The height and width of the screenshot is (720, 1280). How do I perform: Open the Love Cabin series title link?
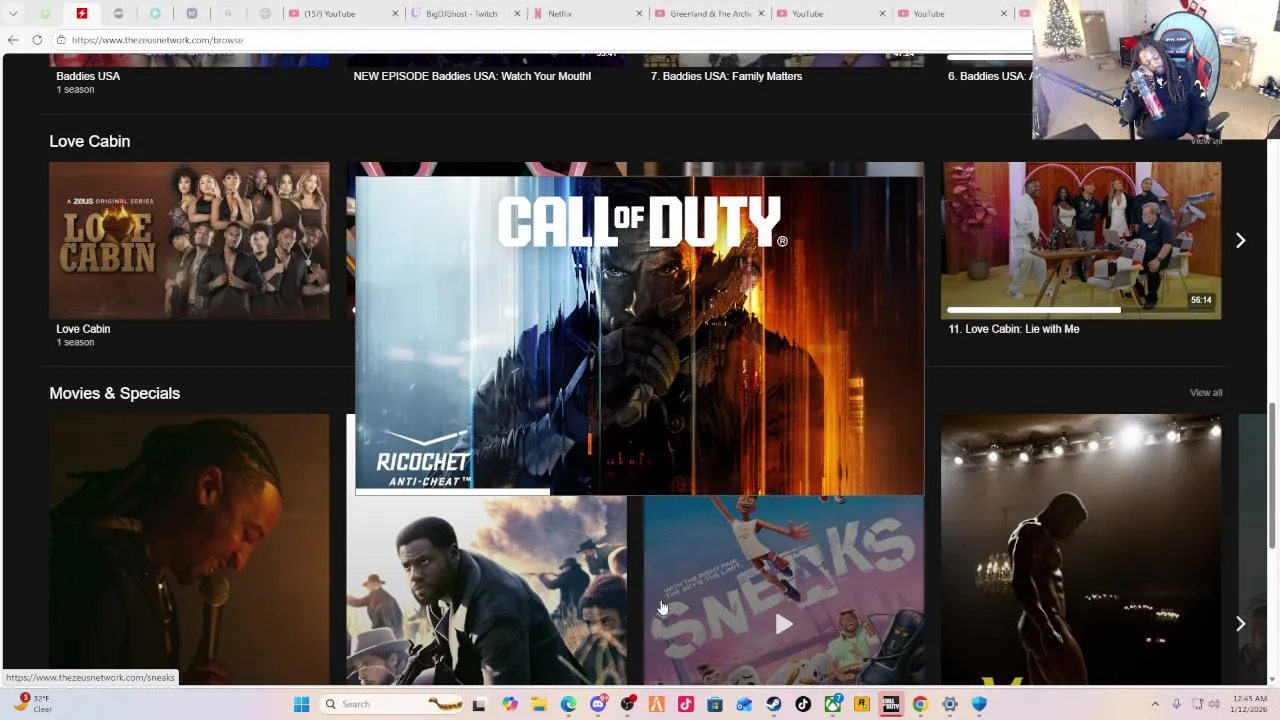pyautogui.click(x=83, y=329)
